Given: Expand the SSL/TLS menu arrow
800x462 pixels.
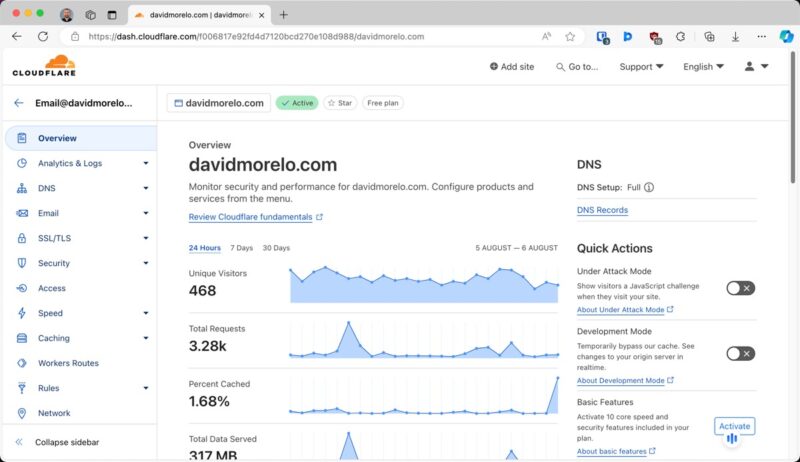Looking at the screenshot, I should [x=145, y=238].
